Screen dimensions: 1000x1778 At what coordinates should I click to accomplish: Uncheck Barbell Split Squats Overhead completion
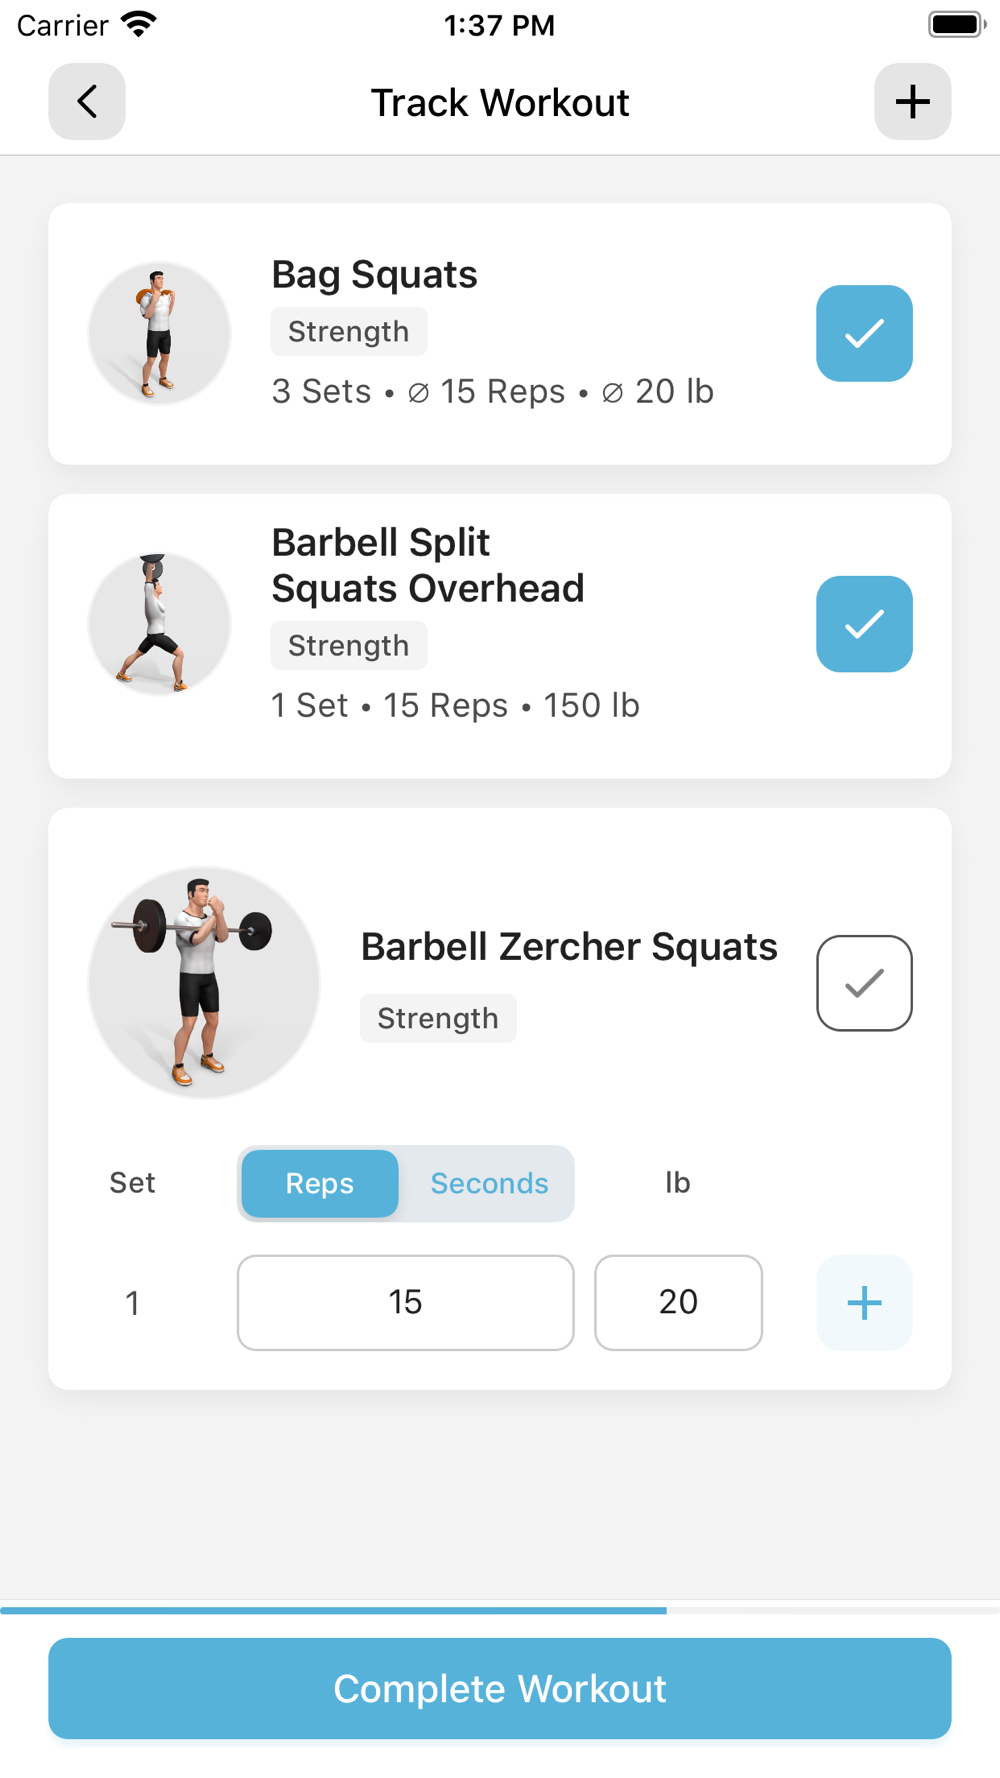coord(864,623)
